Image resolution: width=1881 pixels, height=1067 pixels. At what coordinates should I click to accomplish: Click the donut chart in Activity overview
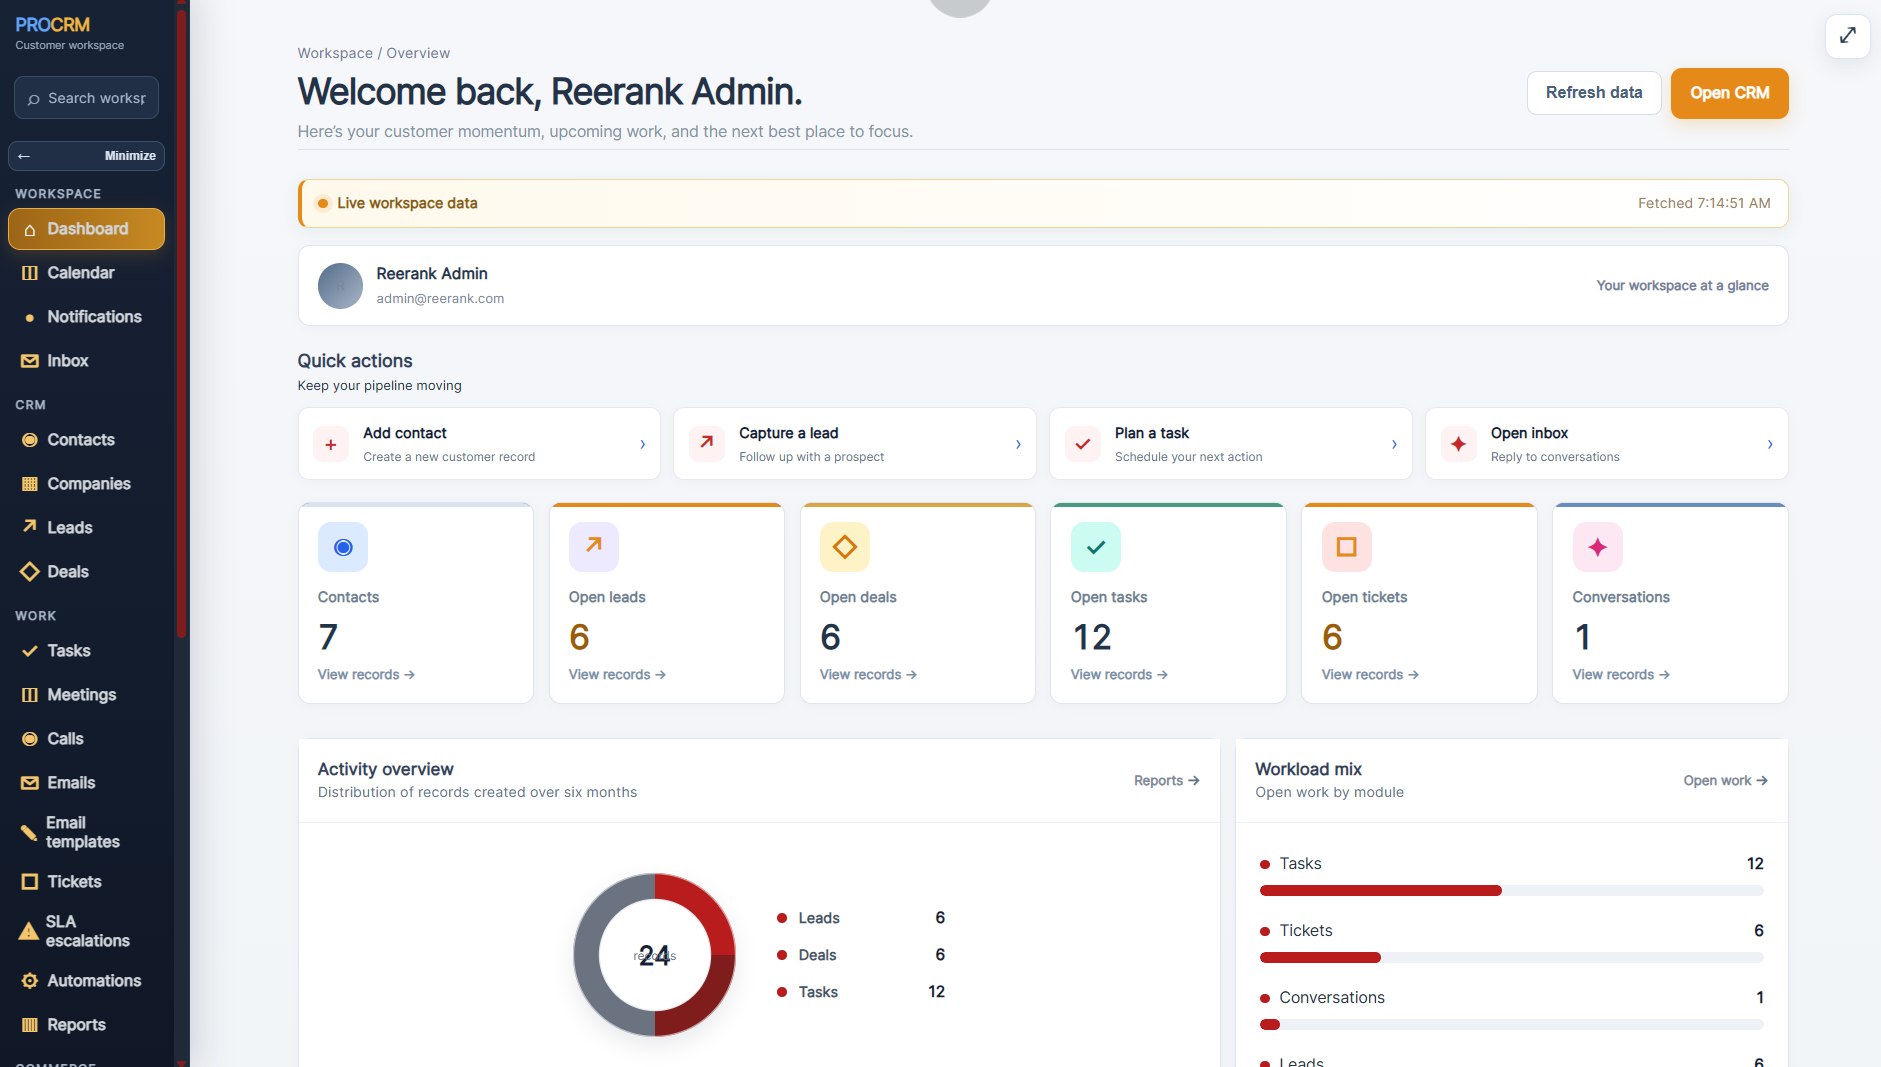click(654, 955)
